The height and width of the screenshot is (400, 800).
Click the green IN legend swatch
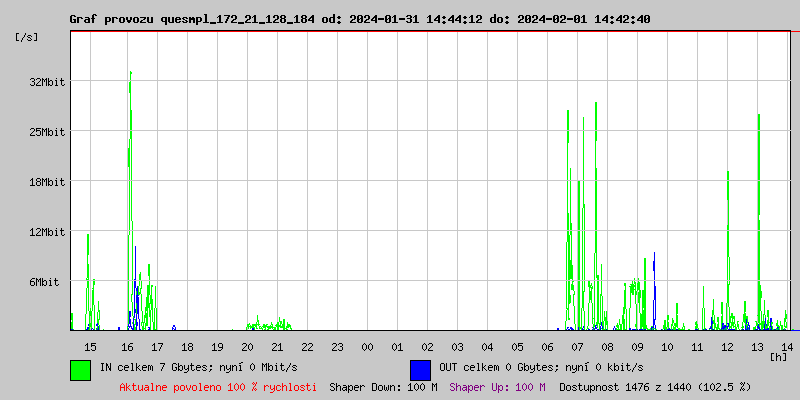click(80, 369)
